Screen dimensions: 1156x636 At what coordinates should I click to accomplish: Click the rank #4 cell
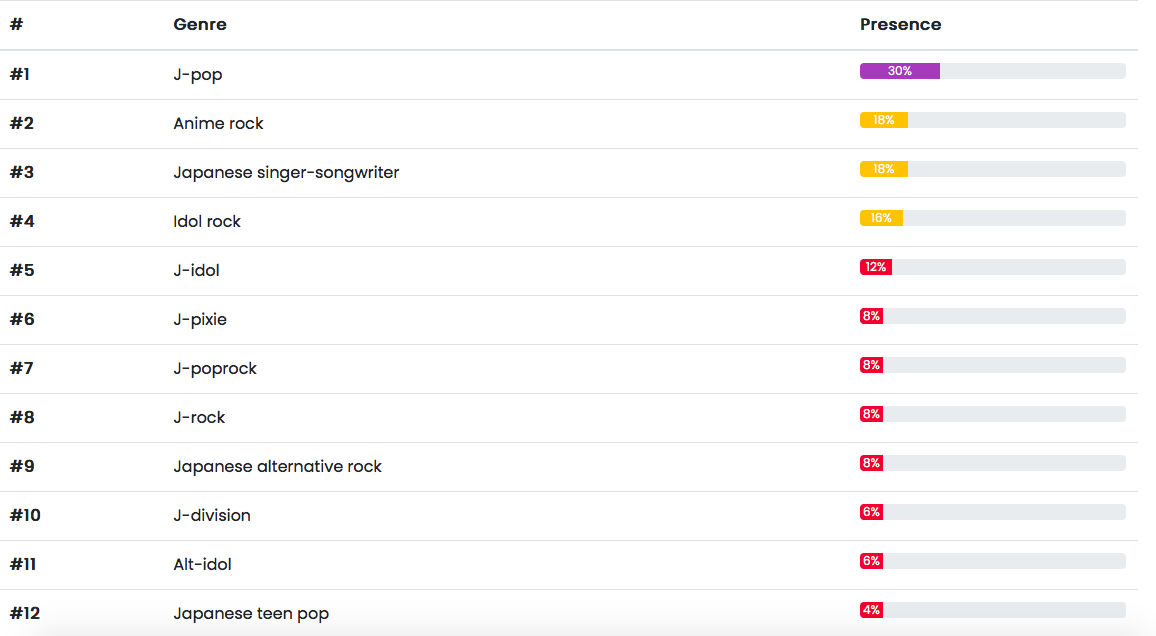pos(22,221)
